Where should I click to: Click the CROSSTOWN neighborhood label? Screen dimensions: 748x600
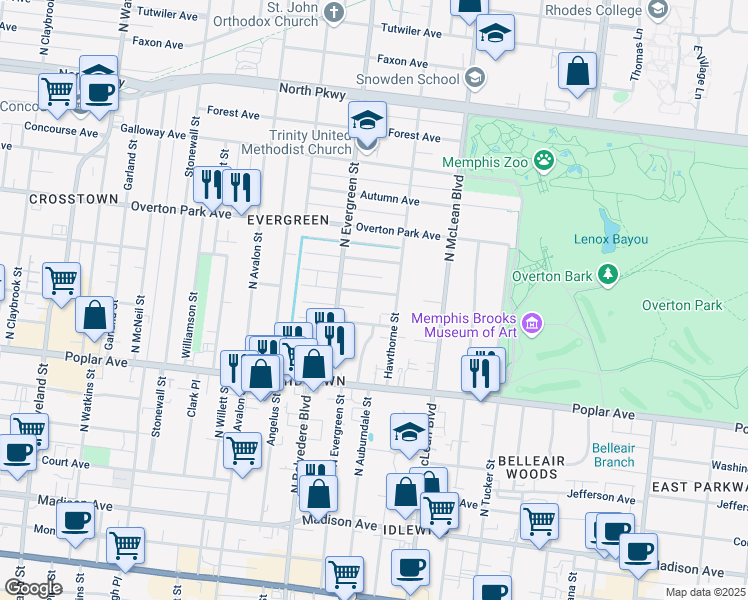(x=73, y=199)
